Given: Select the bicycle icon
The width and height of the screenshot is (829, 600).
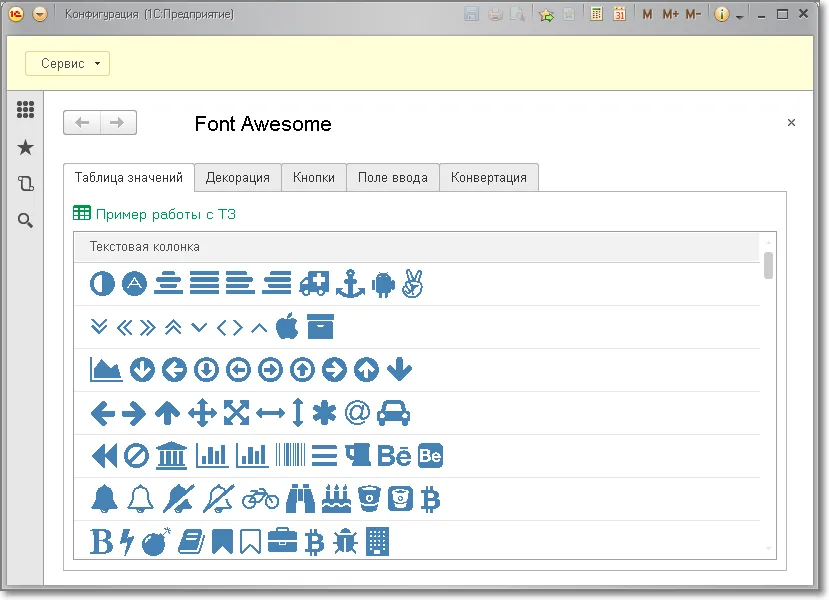Looking at the screenshot, I should tap(260, 499).
